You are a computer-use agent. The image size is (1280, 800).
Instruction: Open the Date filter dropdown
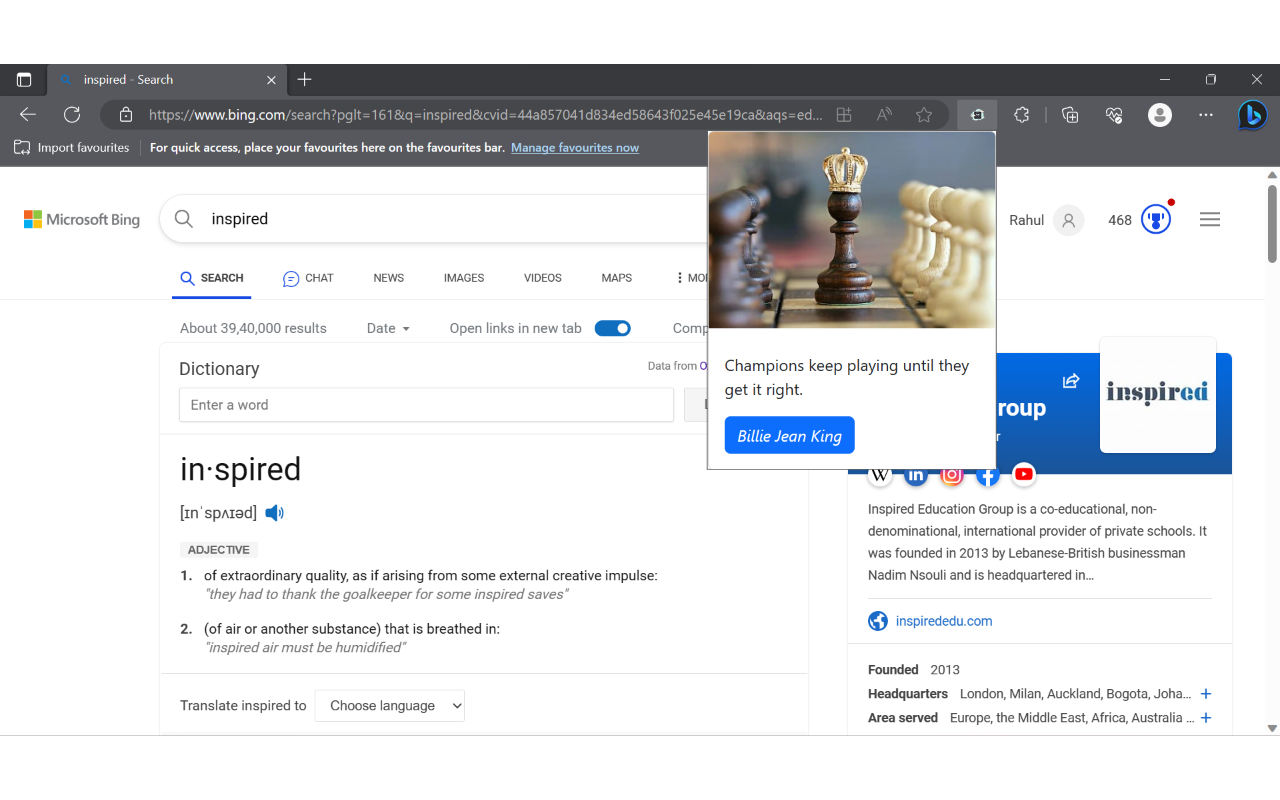coord(388,328)
